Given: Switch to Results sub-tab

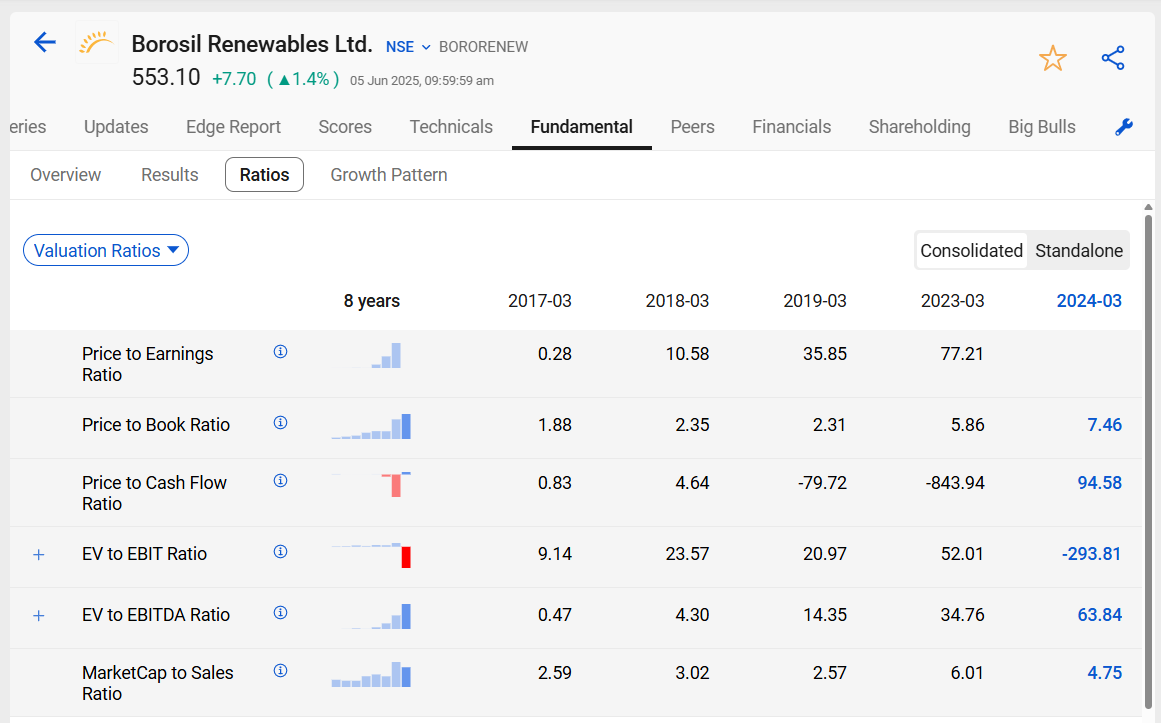Looking at the screenshot, I should 170,175.
